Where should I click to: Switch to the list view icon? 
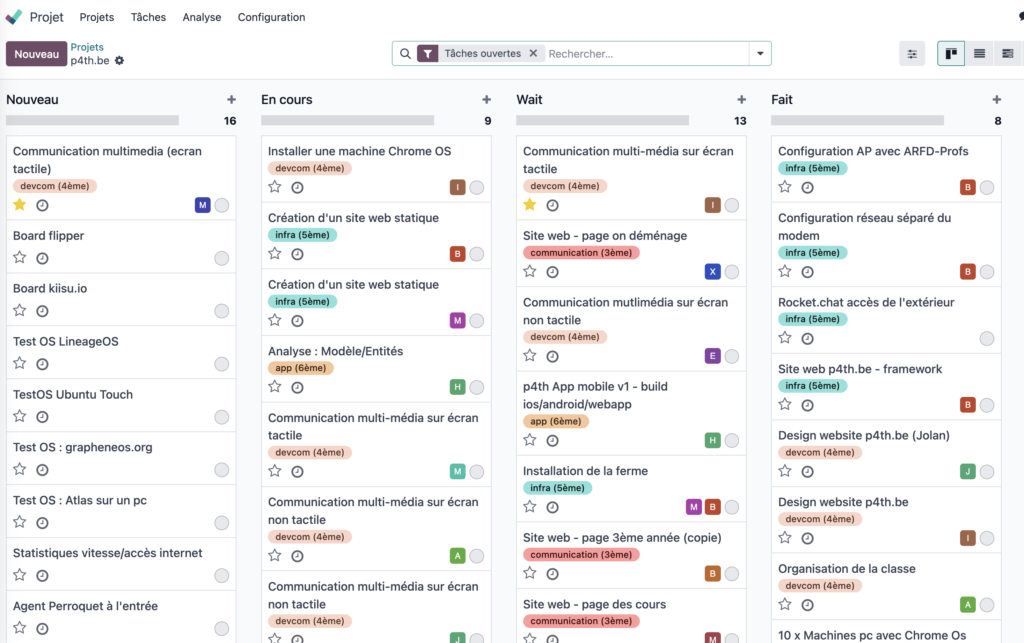coord(979,54)
